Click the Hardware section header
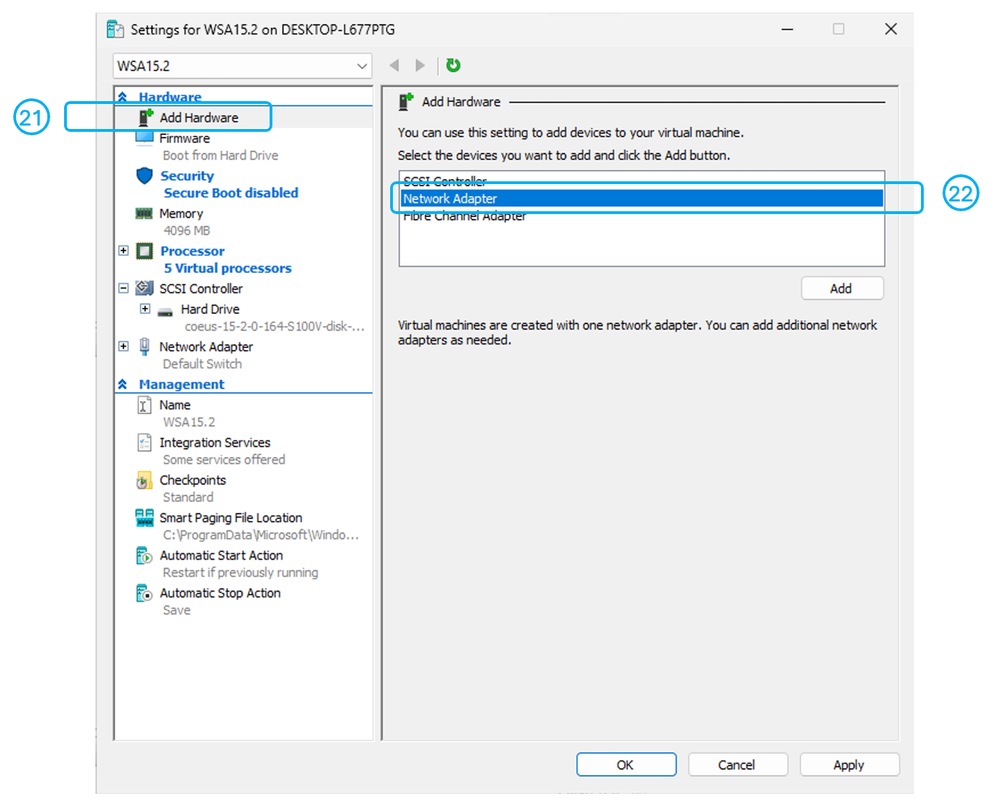 click(x=169, y=97)
